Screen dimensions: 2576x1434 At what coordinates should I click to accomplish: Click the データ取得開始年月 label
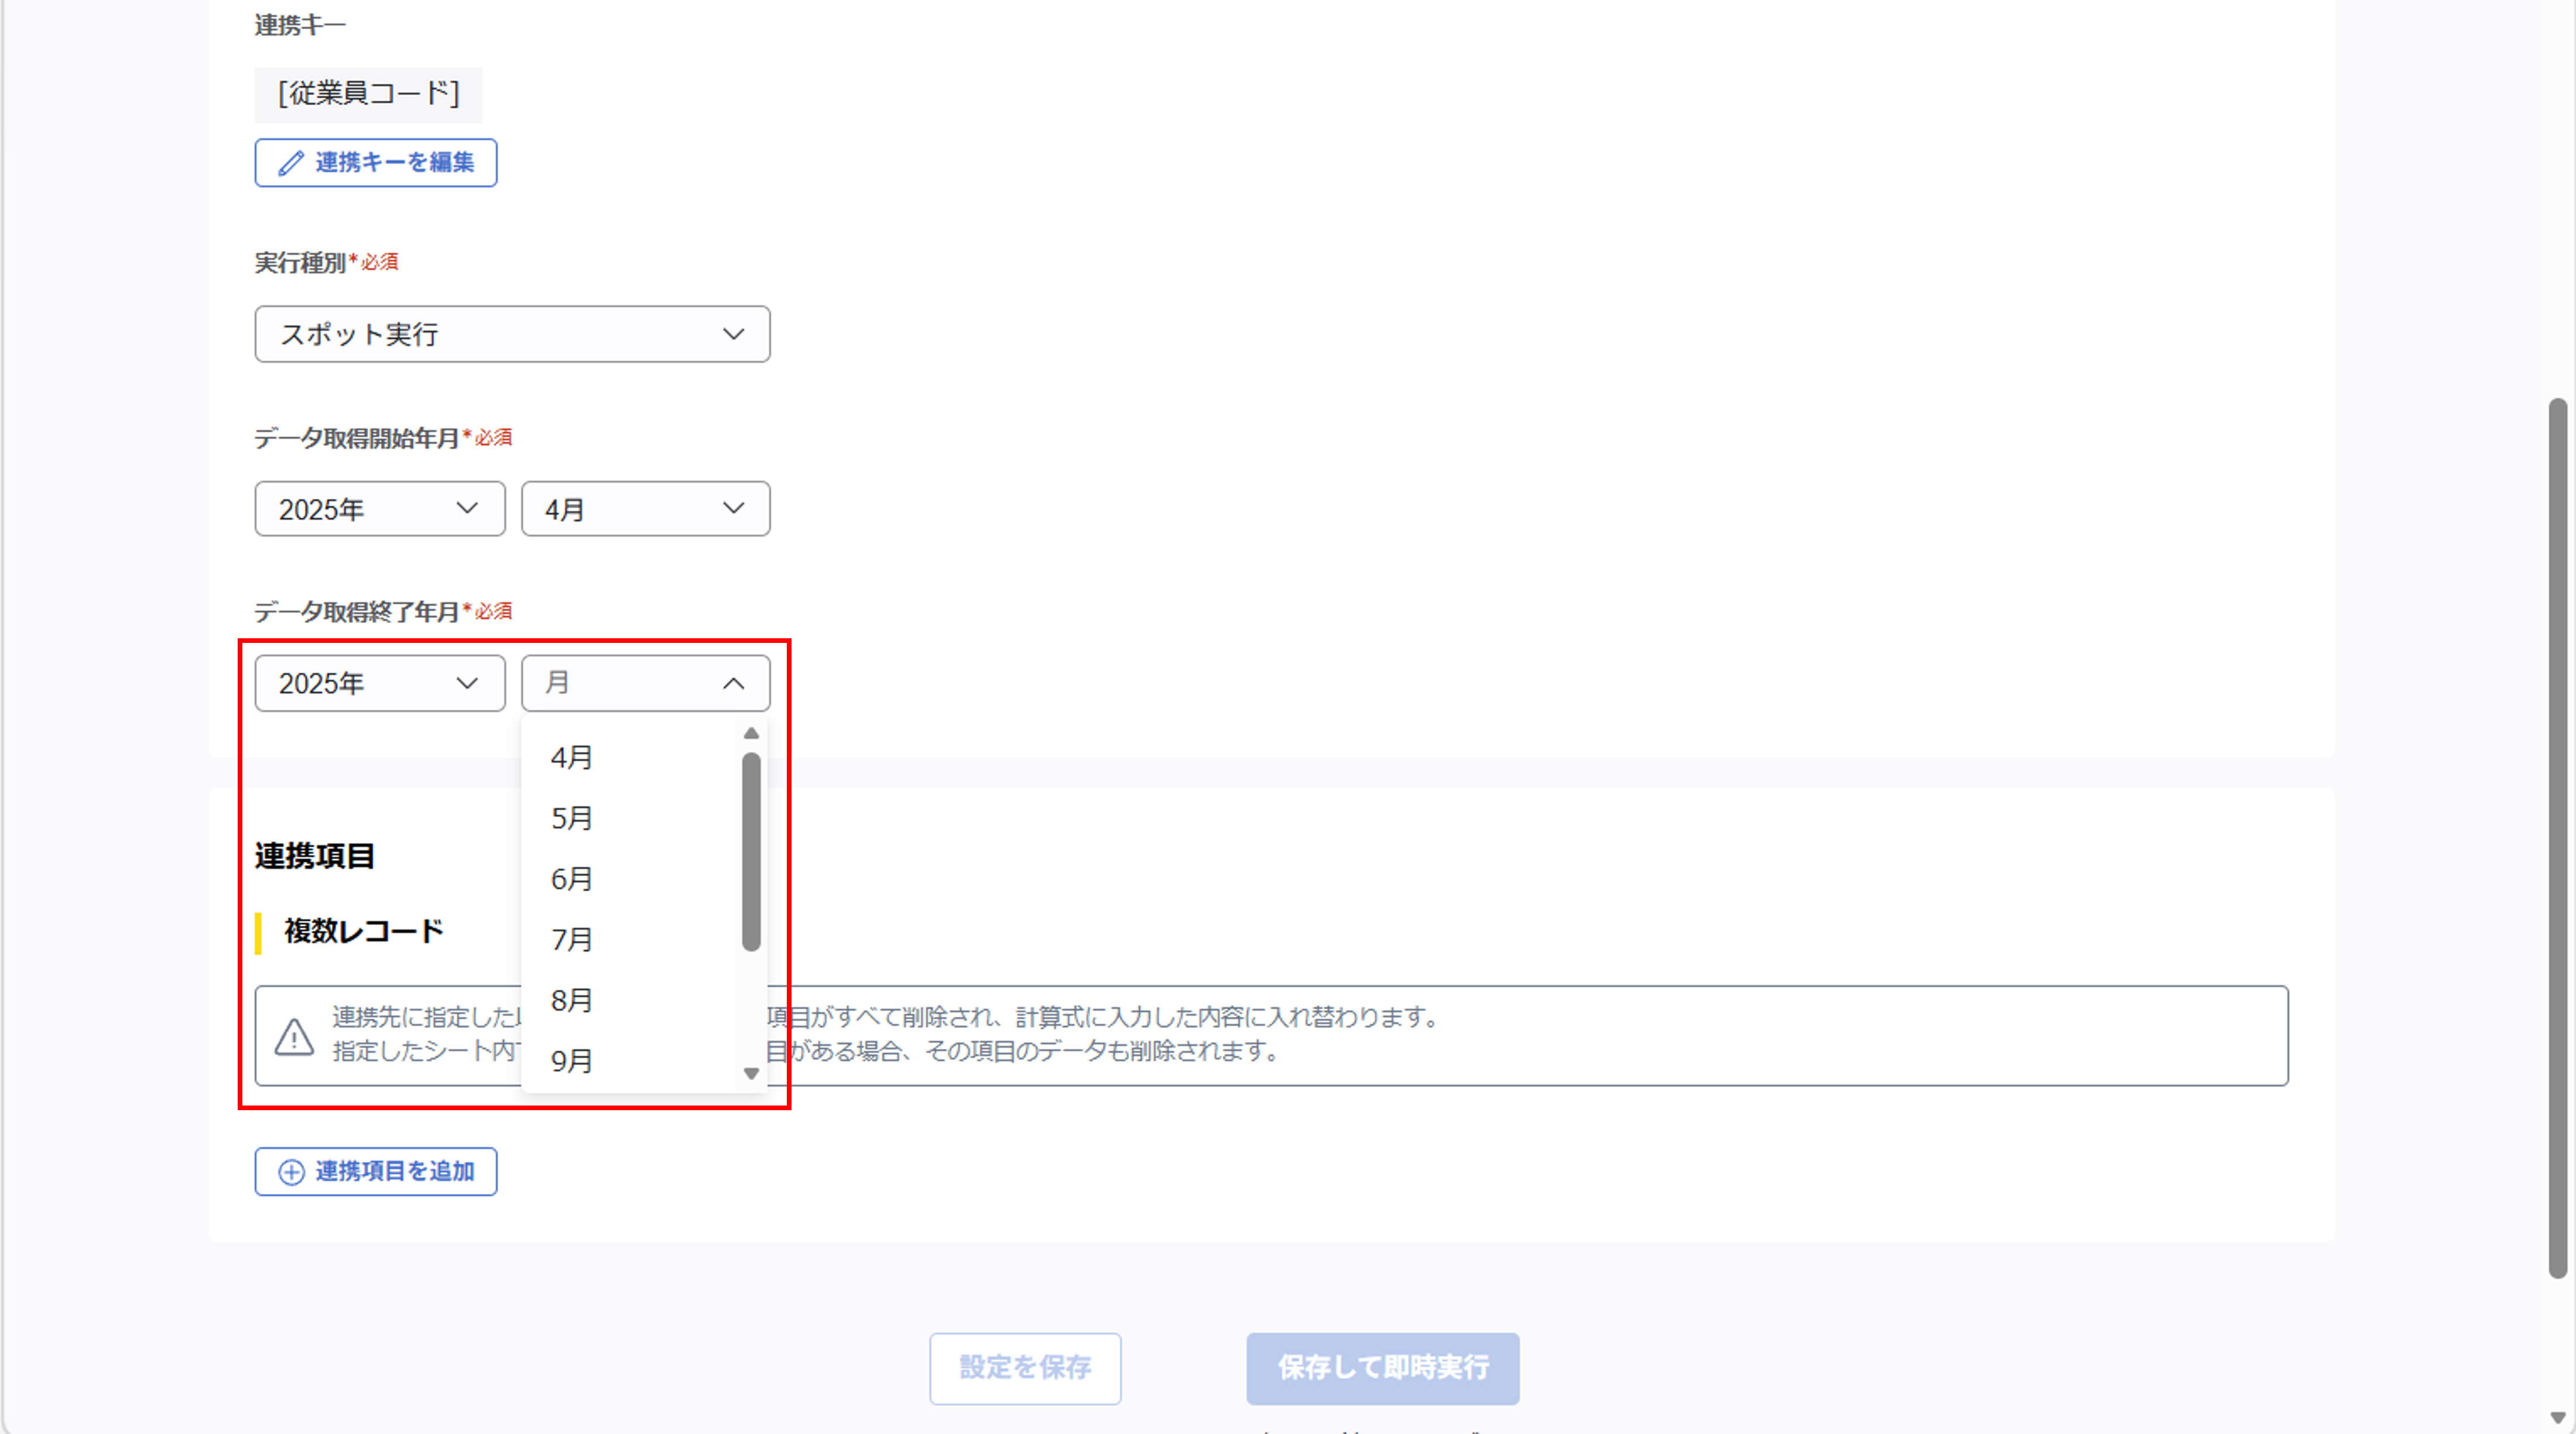[356, 438]
